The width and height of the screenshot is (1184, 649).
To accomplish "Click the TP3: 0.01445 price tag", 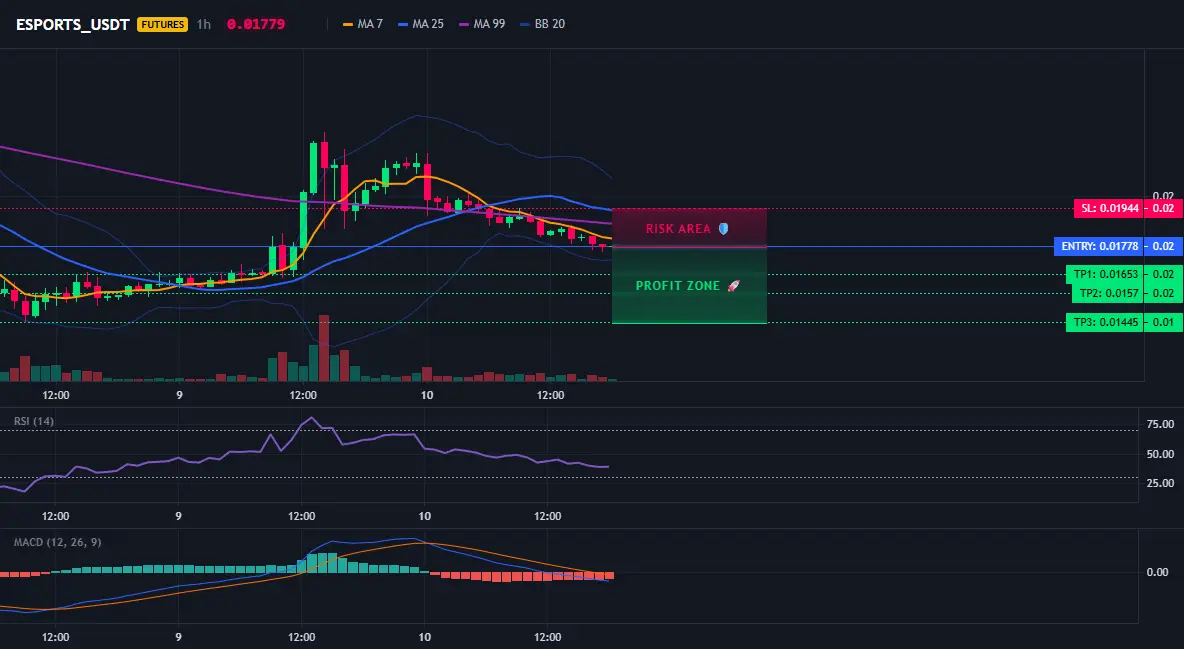I will pos(1105,323).
